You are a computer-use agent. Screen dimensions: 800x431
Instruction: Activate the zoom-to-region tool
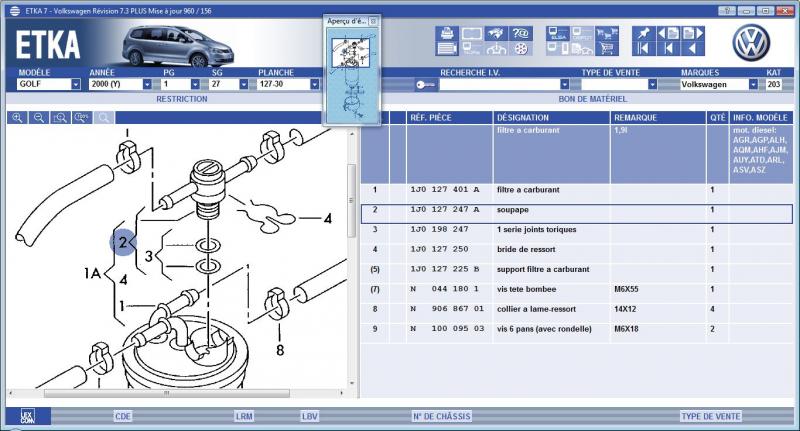point(60,118)
